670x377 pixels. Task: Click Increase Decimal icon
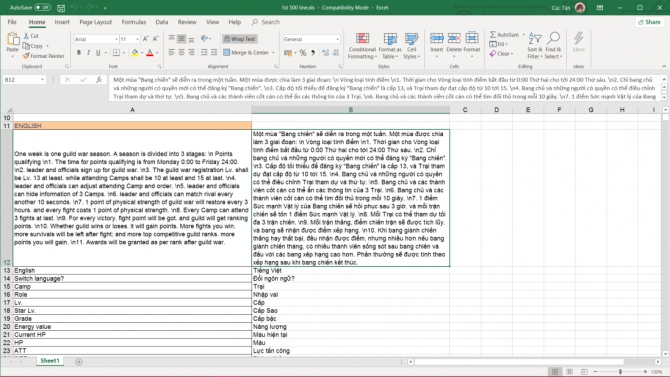326,53
